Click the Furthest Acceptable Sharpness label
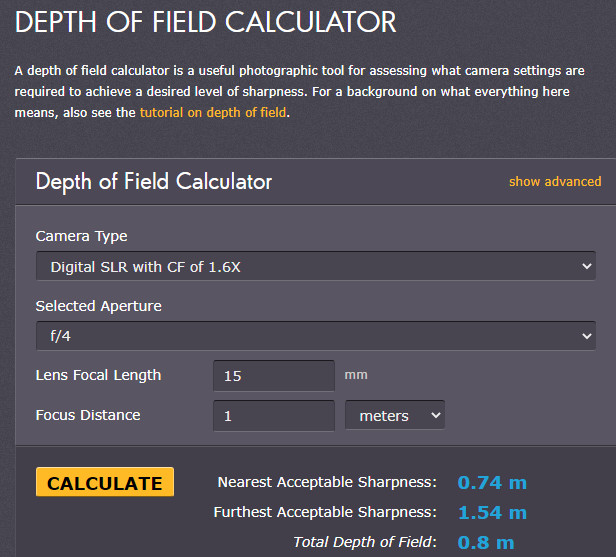 [325, 512]
